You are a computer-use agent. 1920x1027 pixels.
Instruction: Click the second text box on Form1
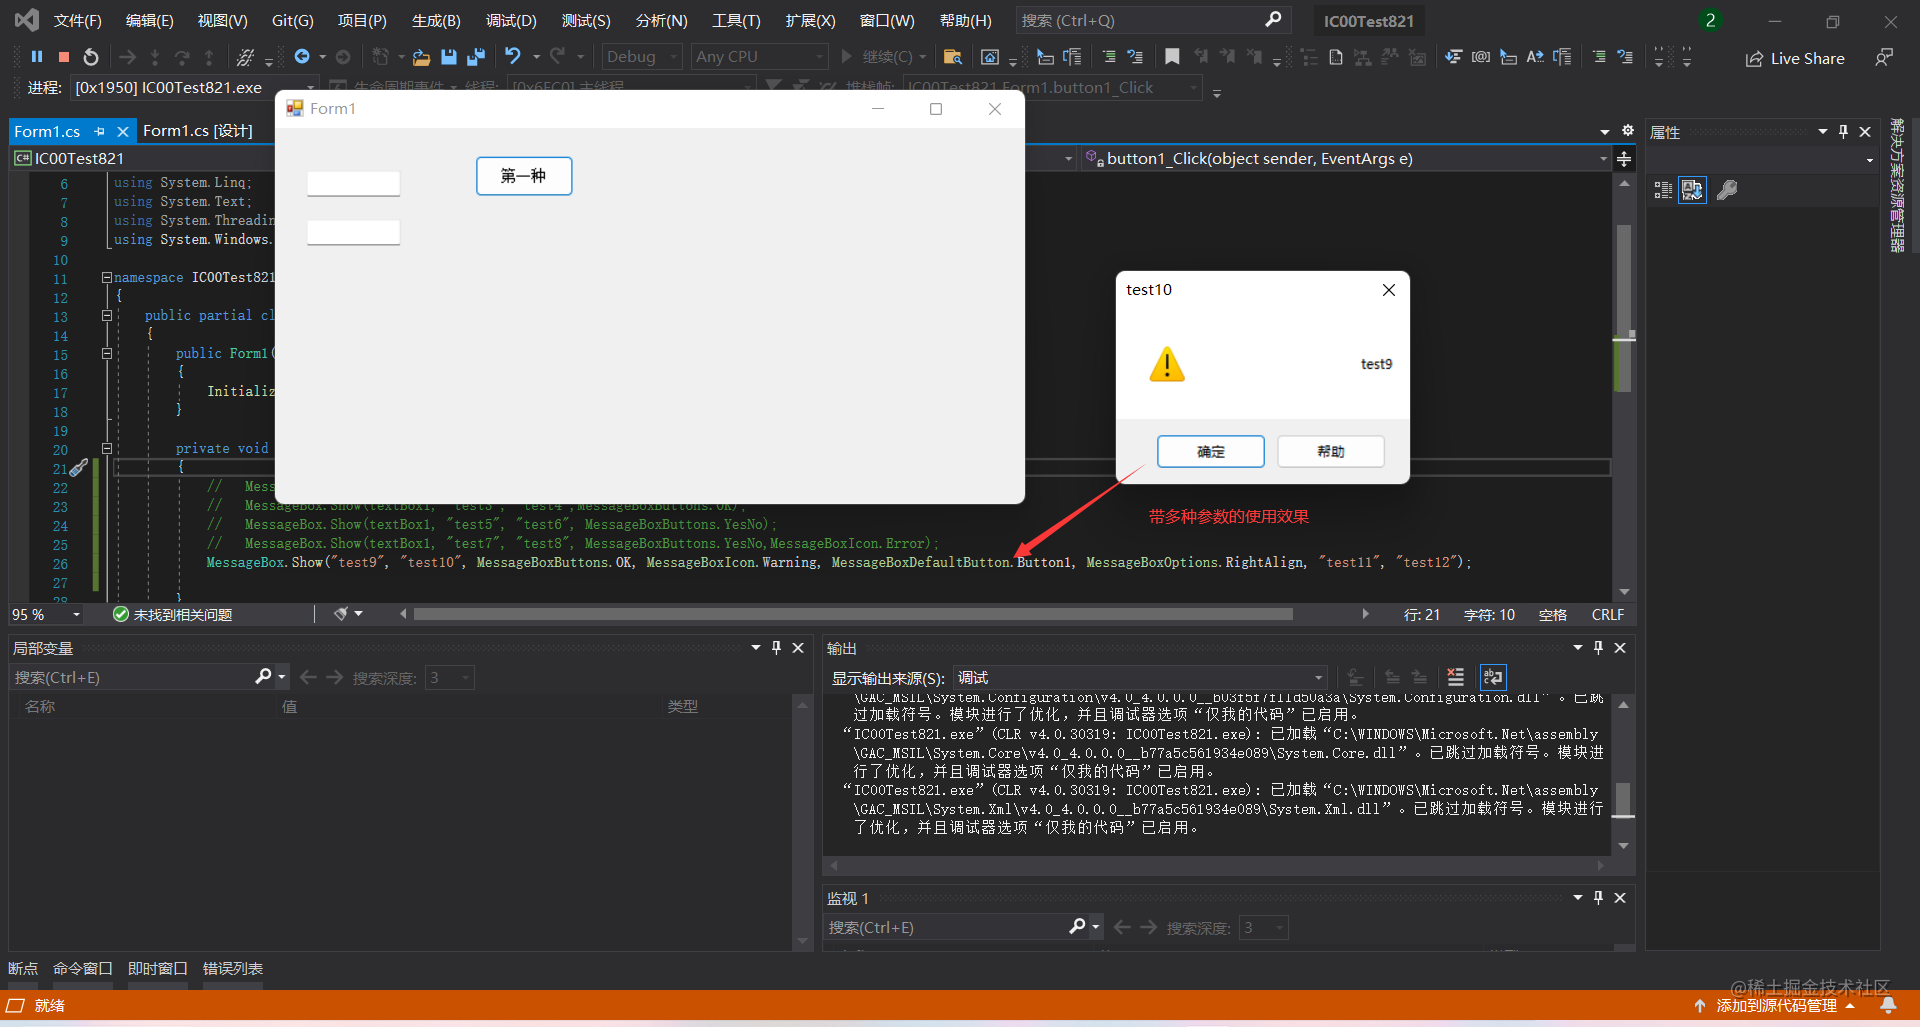(353, 233)
